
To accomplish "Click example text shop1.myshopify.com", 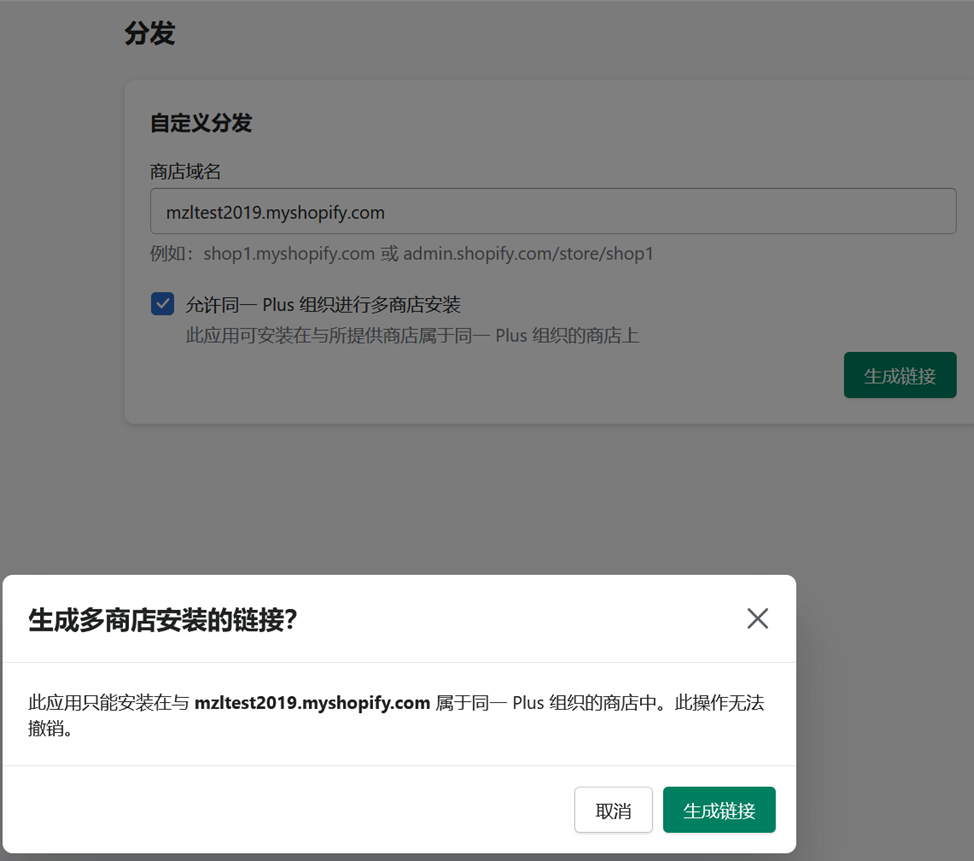I will pos(289,254).
